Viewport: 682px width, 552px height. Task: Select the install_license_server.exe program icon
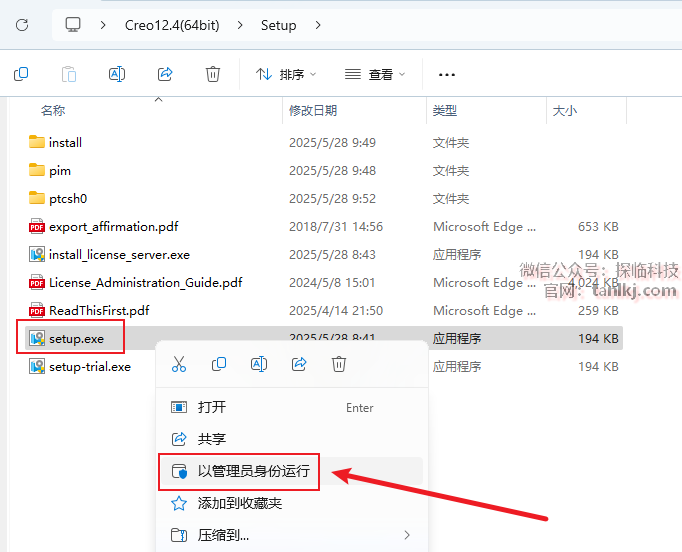(x=37, y=254)
